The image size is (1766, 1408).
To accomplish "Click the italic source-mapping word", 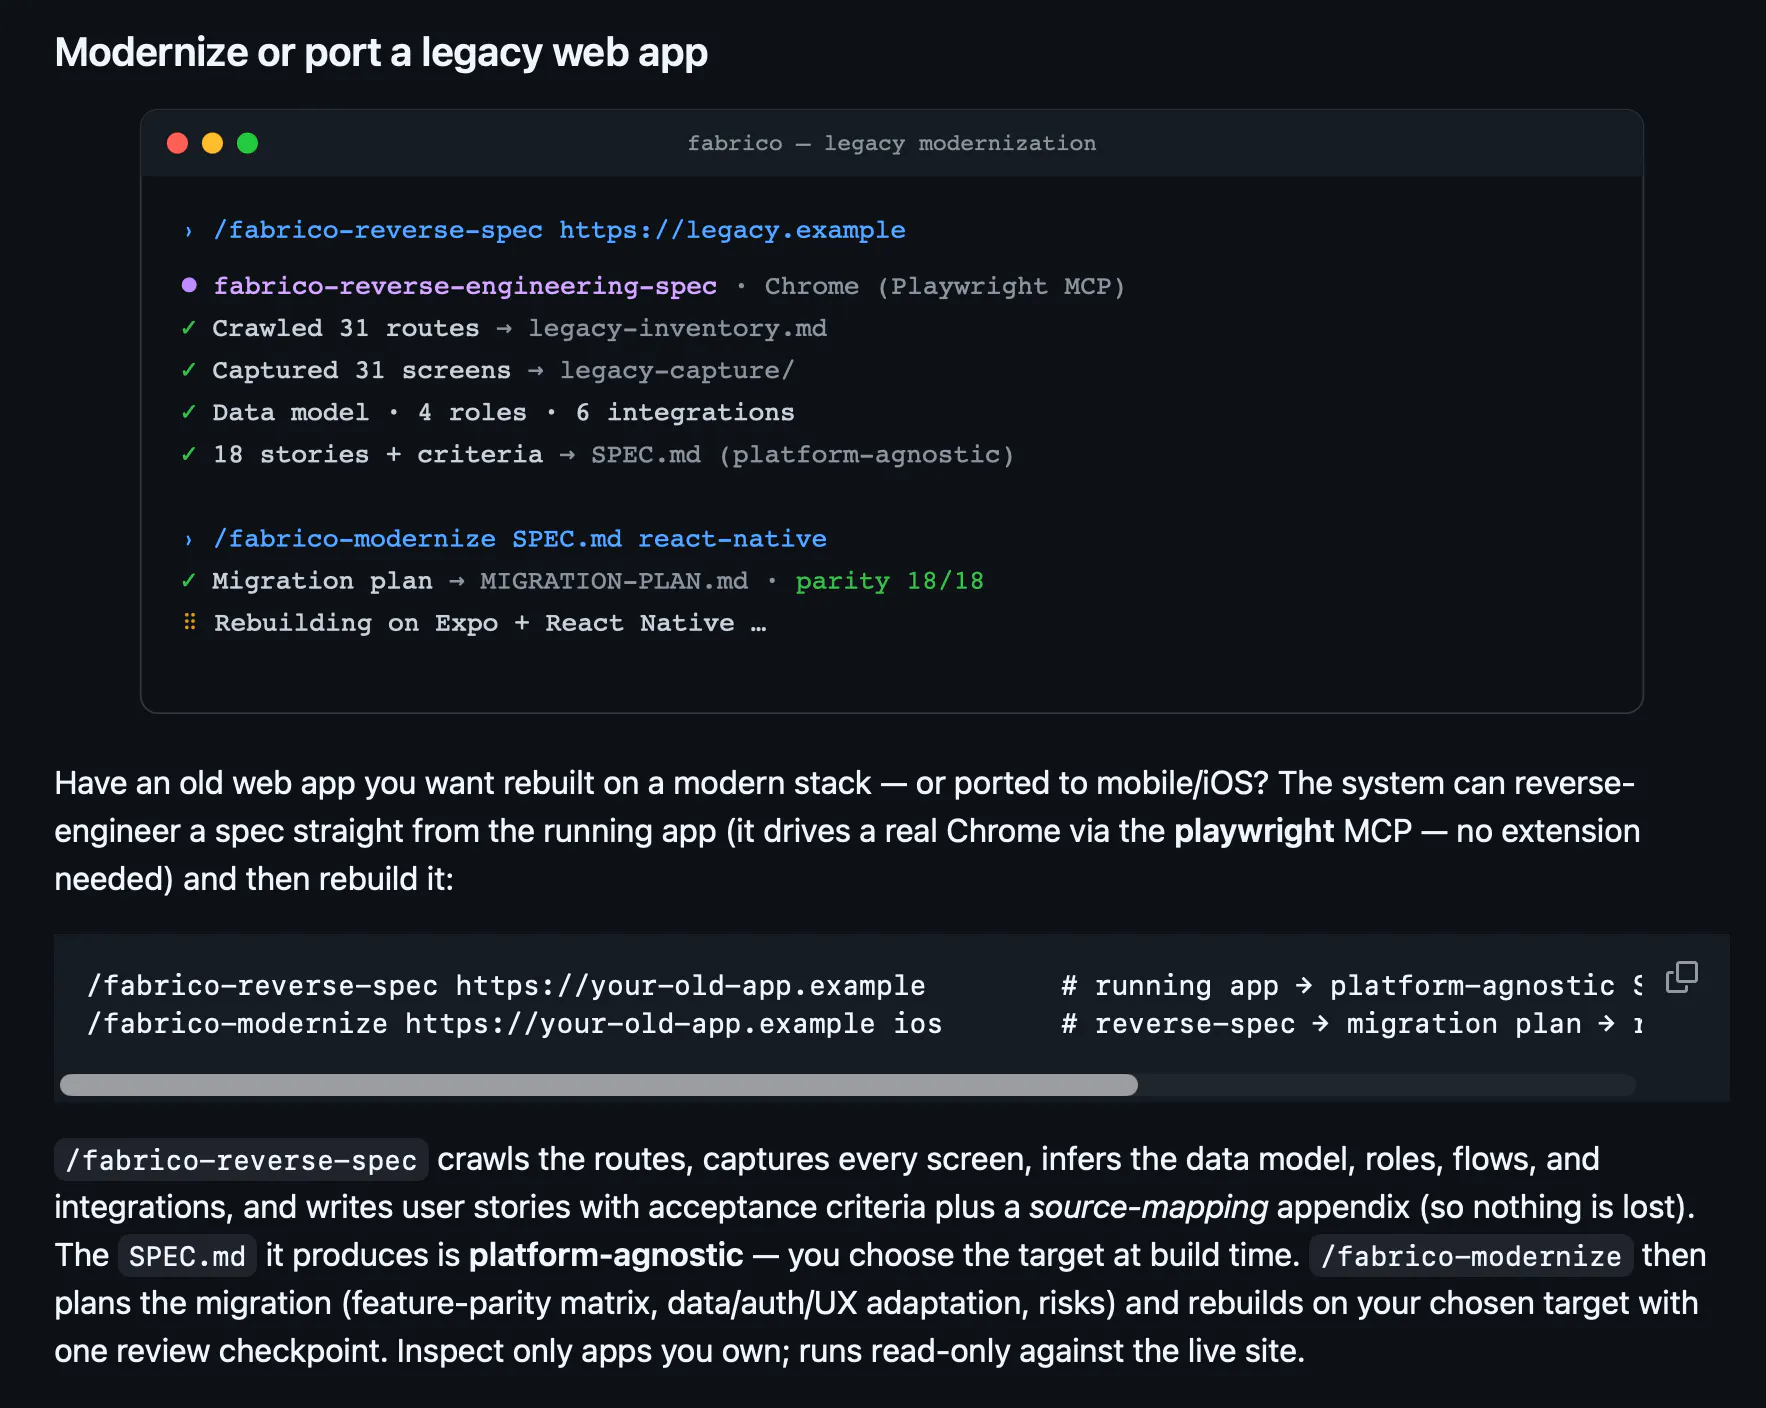I will [x=1148, y=1207].
